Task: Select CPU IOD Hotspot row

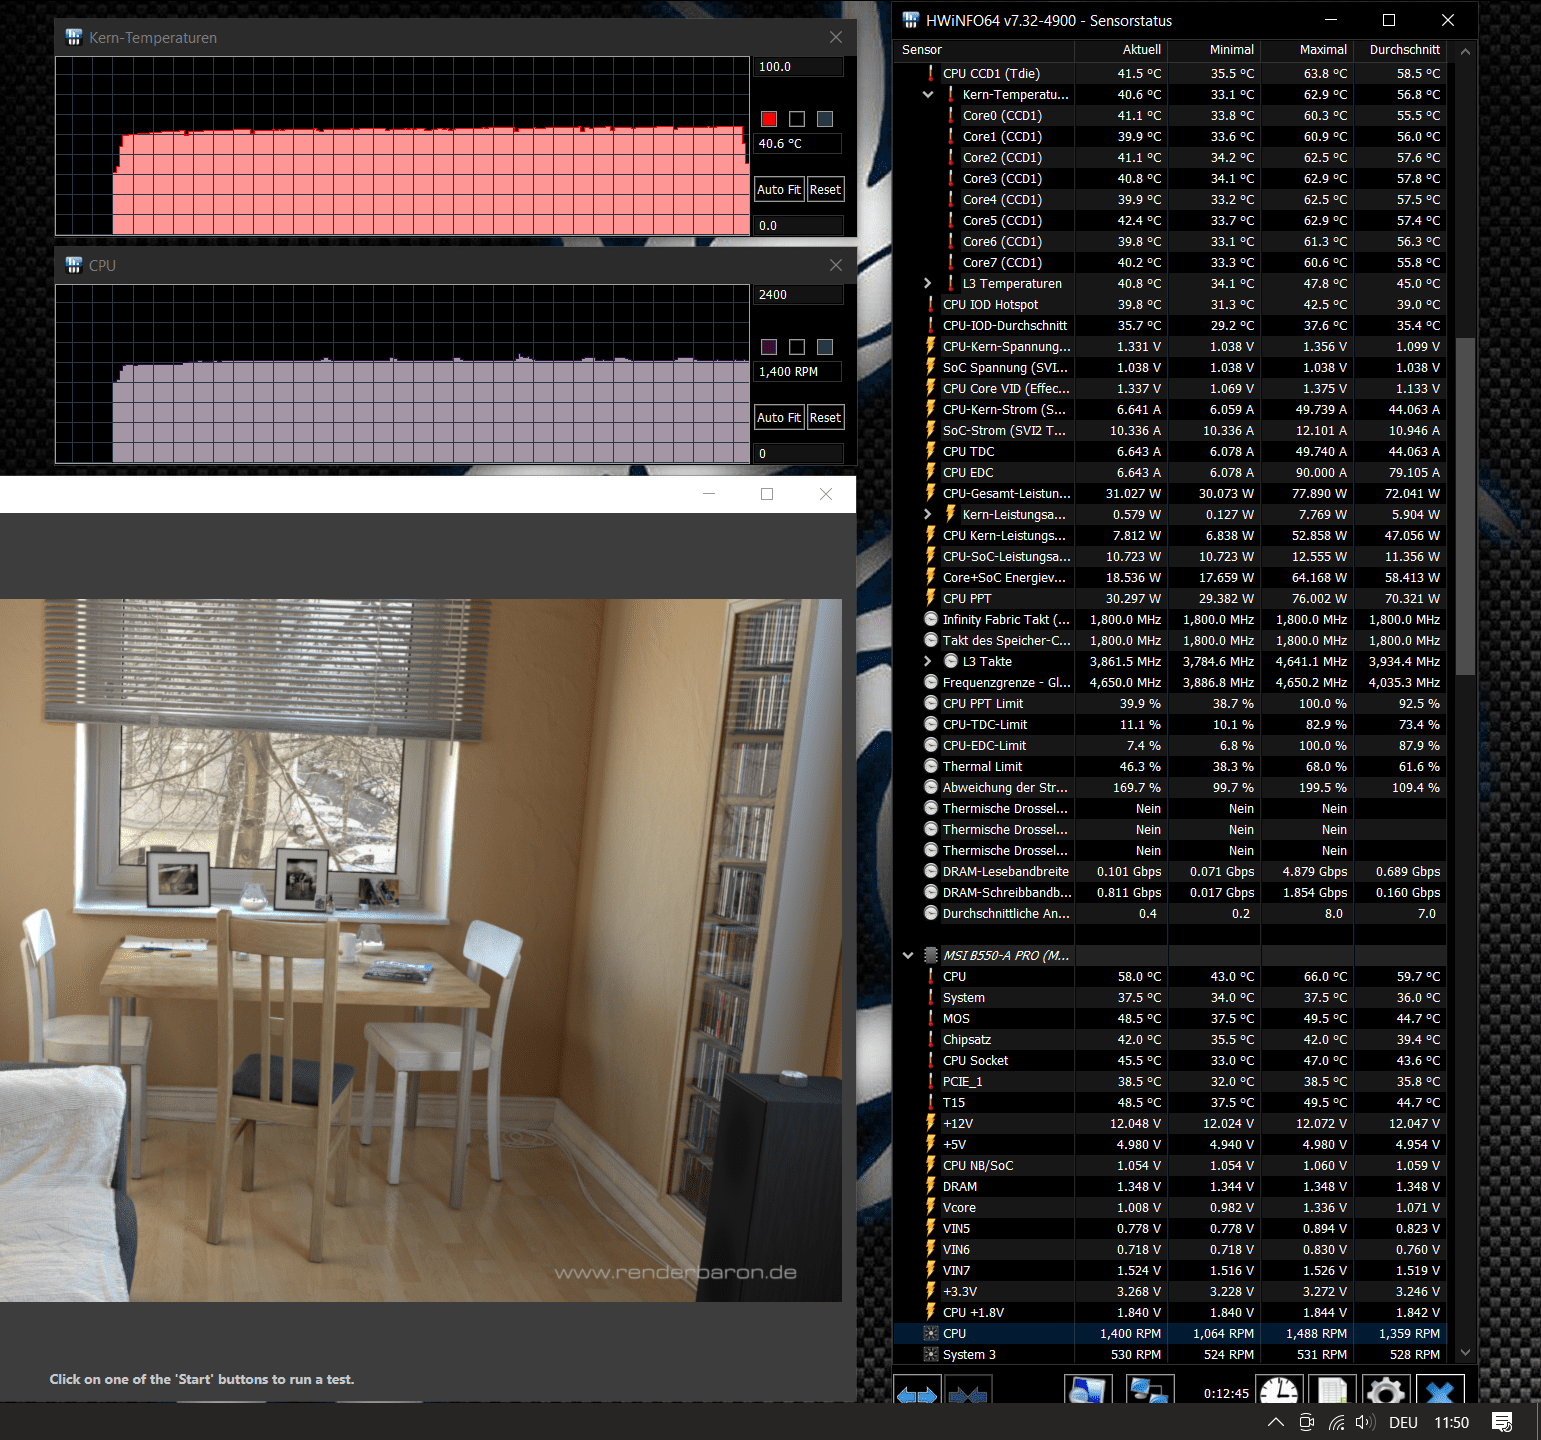Action: tap(1170, 304)
